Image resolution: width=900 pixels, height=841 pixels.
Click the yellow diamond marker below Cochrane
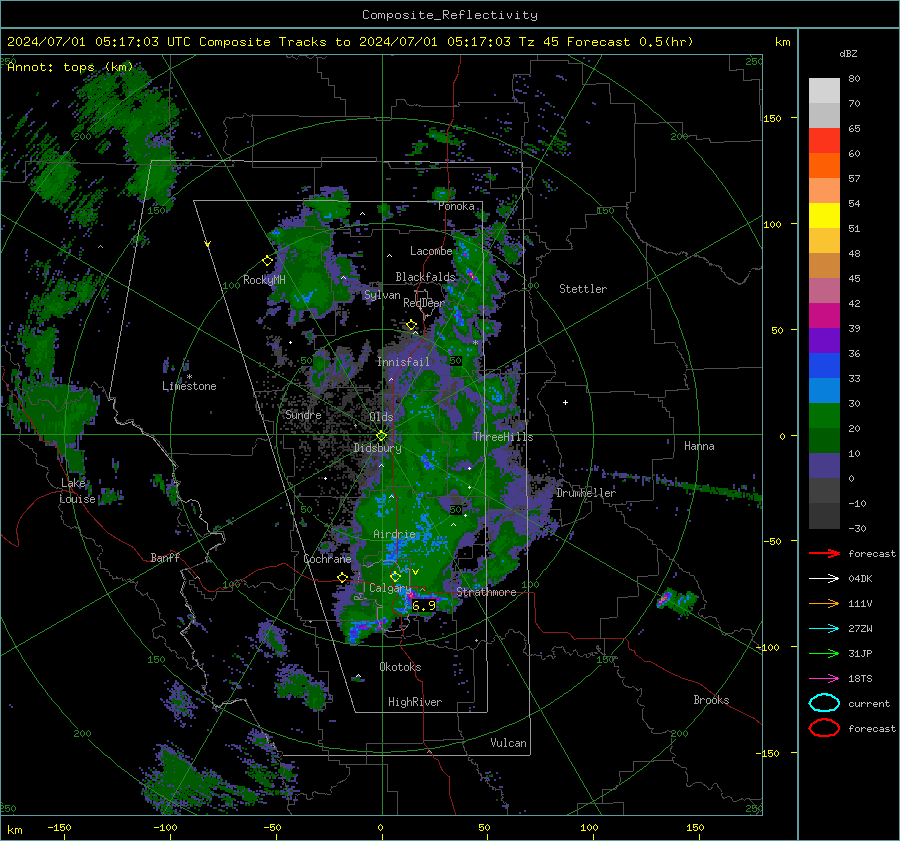tap(342, 578)
